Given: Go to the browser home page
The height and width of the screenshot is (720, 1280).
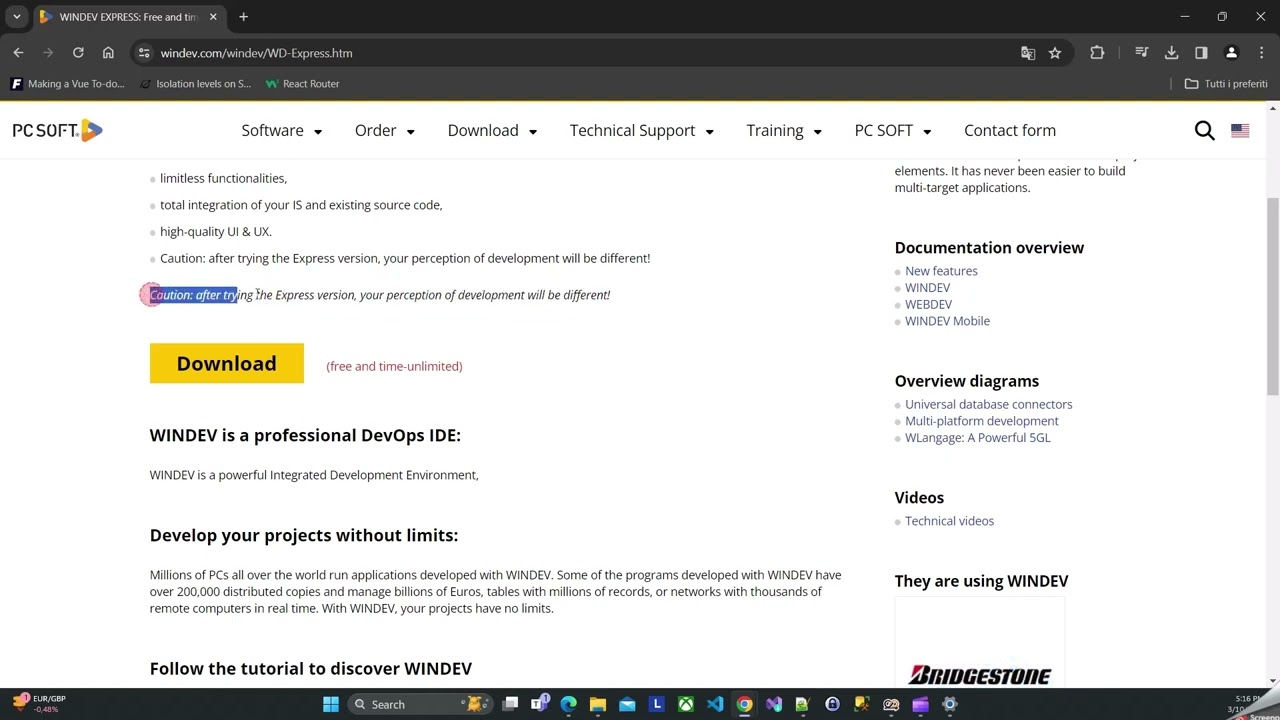Looking at the screenshot, I should [108, 53].
